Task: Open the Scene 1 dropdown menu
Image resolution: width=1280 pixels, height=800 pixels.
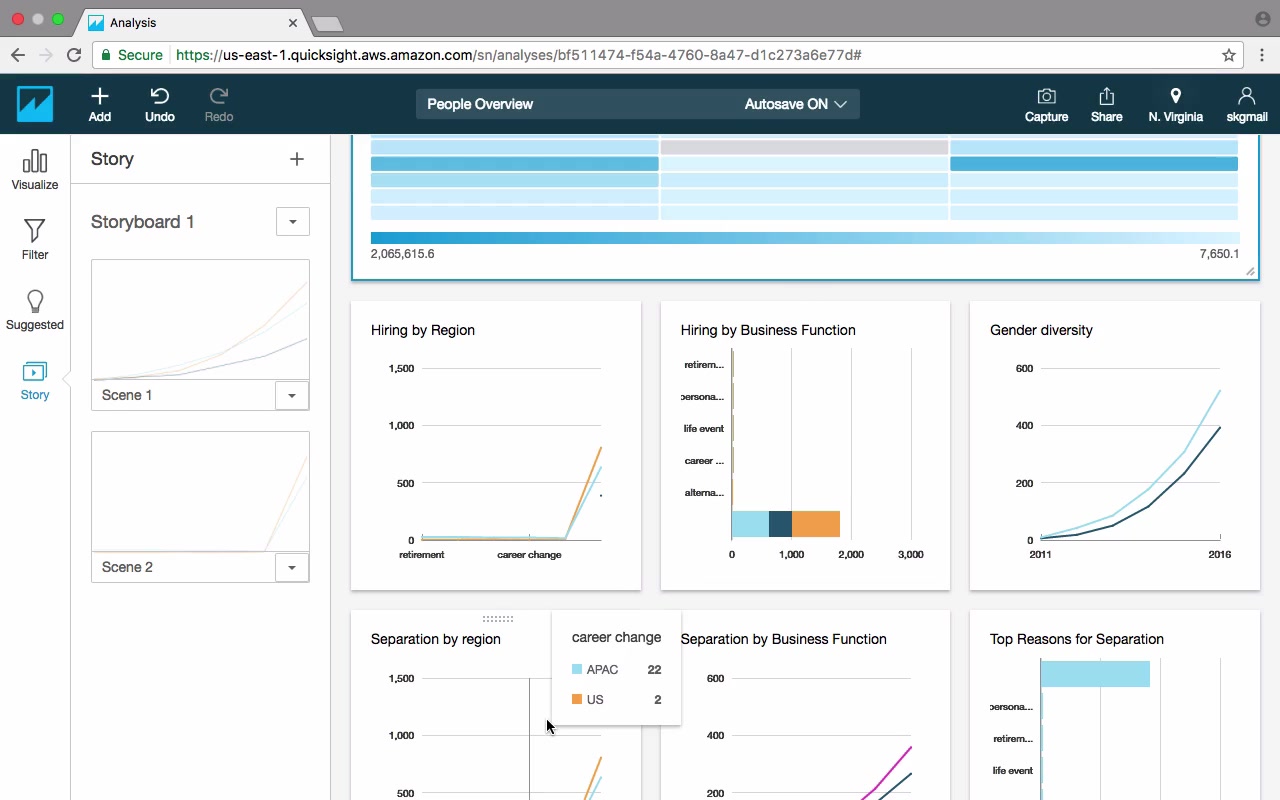Action: point(292,395)
